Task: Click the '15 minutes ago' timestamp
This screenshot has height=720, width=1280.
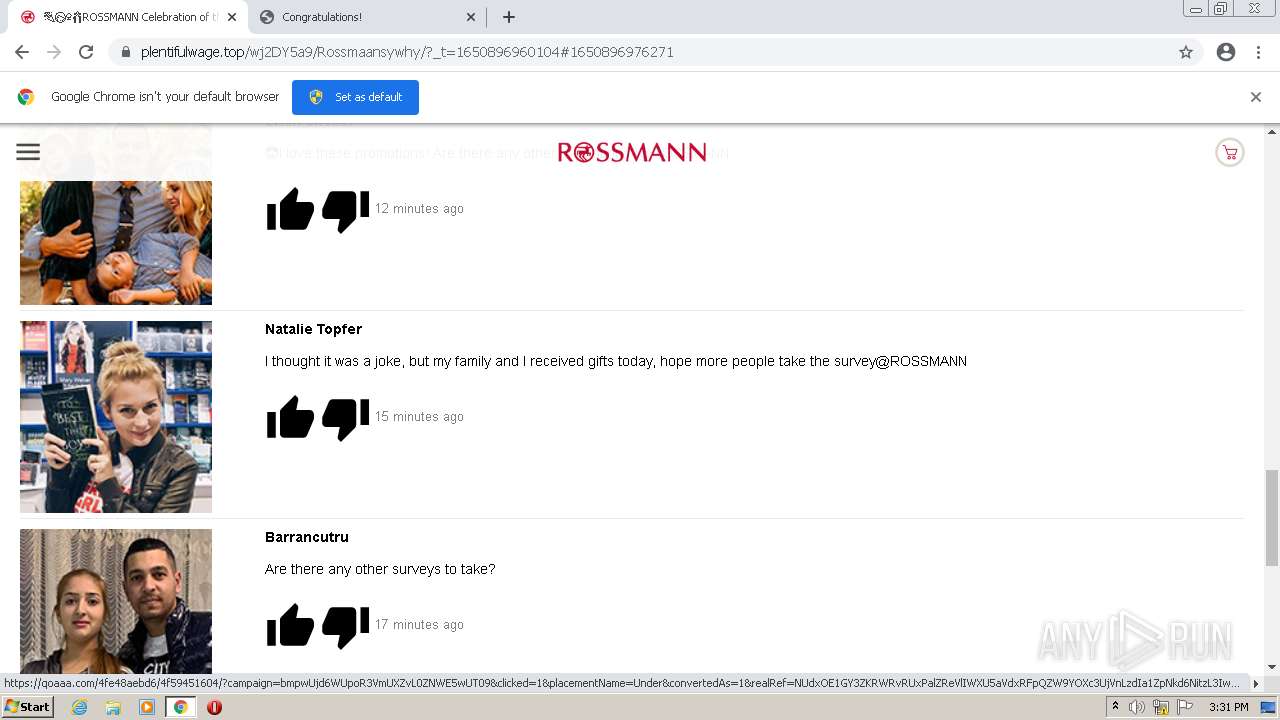Action: pyautogui.click(x=419, y=417)
